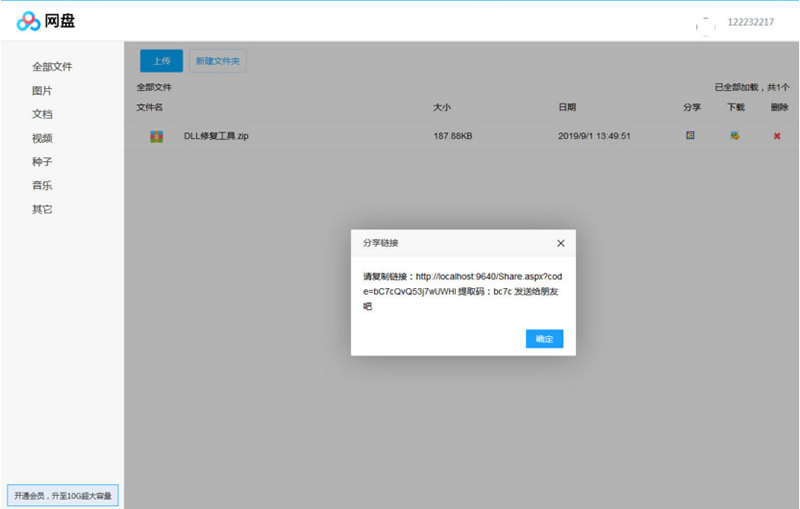The image size is (800, 509).
Task: Click the 开通会员 upgrade 10G capacity banner
Action: coord(63,495)
